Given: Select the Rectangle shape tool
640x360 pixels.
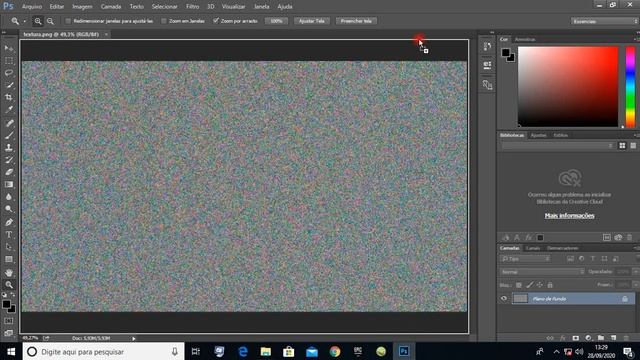Looking at the screenshot, I should coord(9,259).
